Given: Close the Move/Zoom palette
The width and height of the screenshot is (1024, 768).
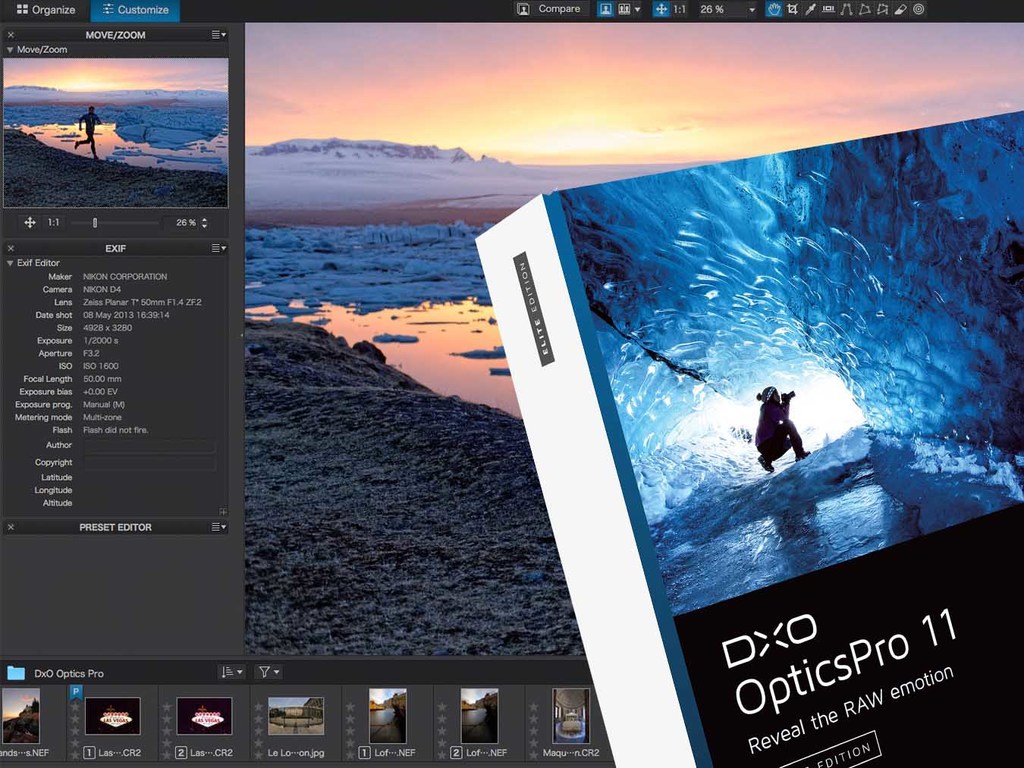Looking at the screenshot, I should click(10, 35).
